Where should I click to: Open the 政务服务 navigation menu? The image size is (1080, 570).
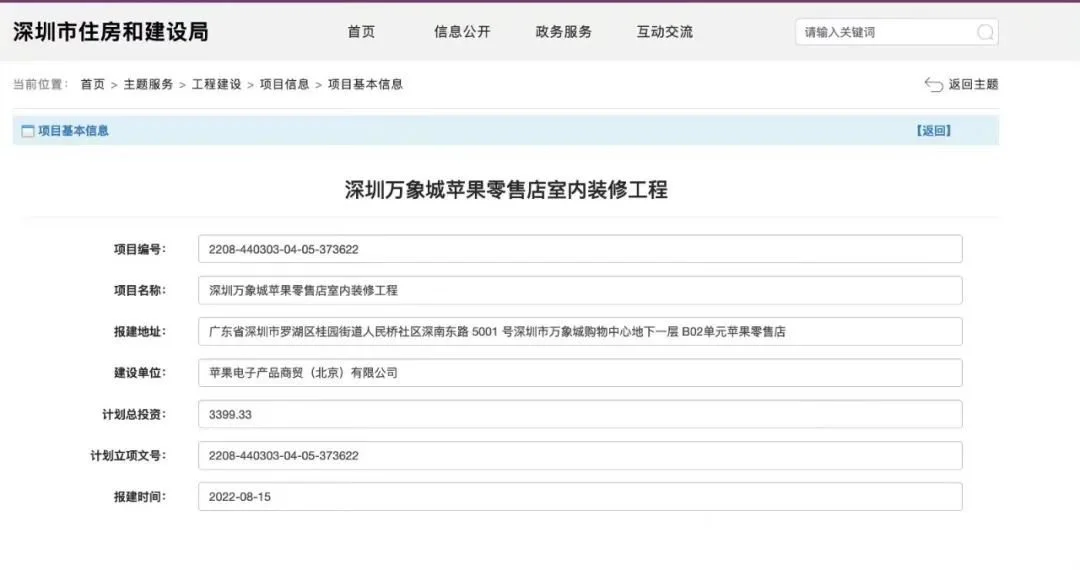tap(563, 32)
